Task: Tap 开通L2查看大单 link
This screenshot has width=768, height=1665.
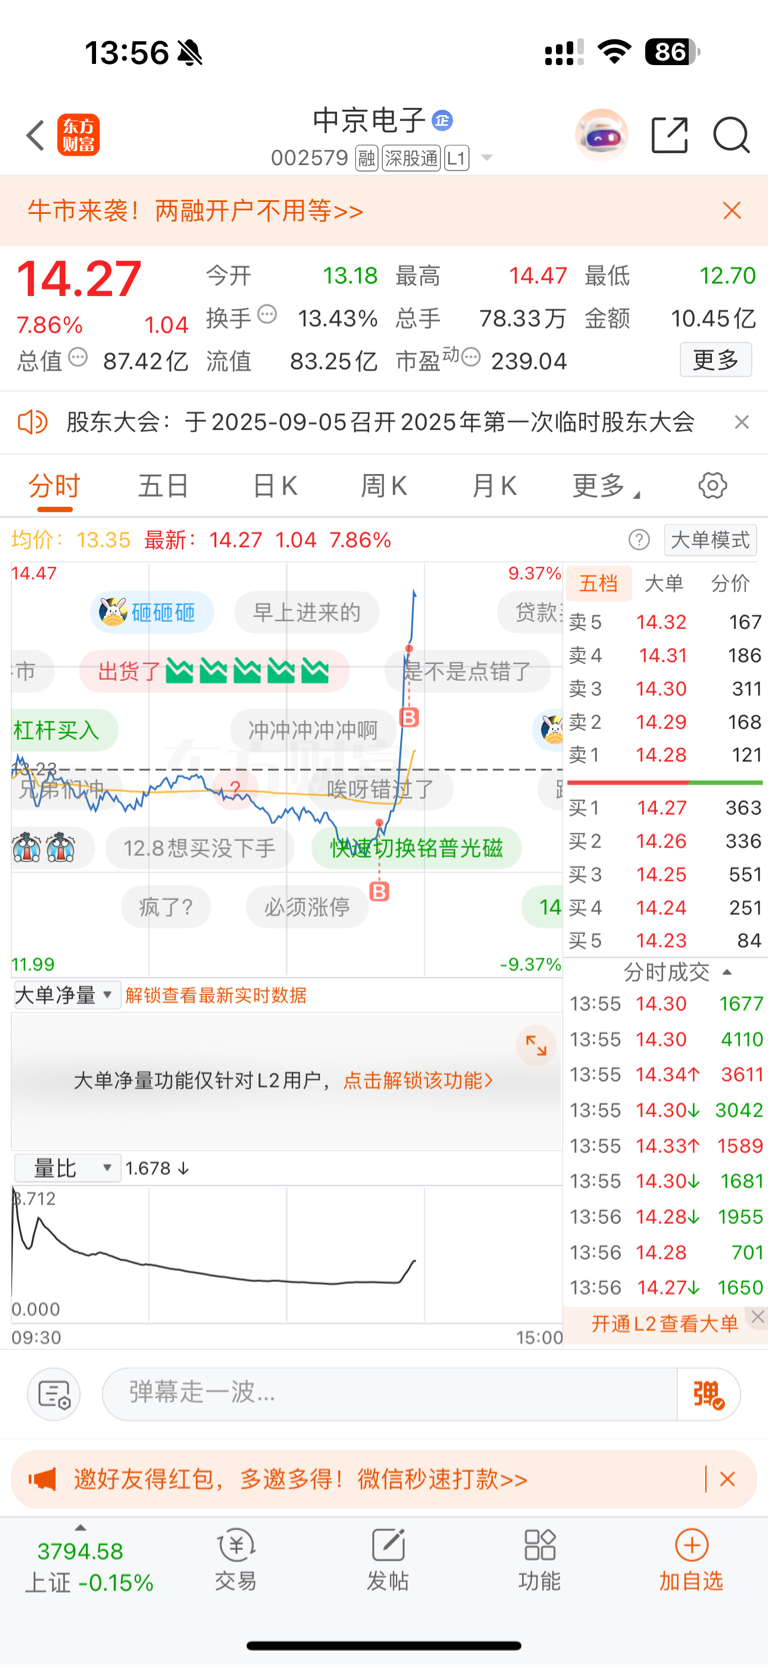Action: click(664, 1324)
